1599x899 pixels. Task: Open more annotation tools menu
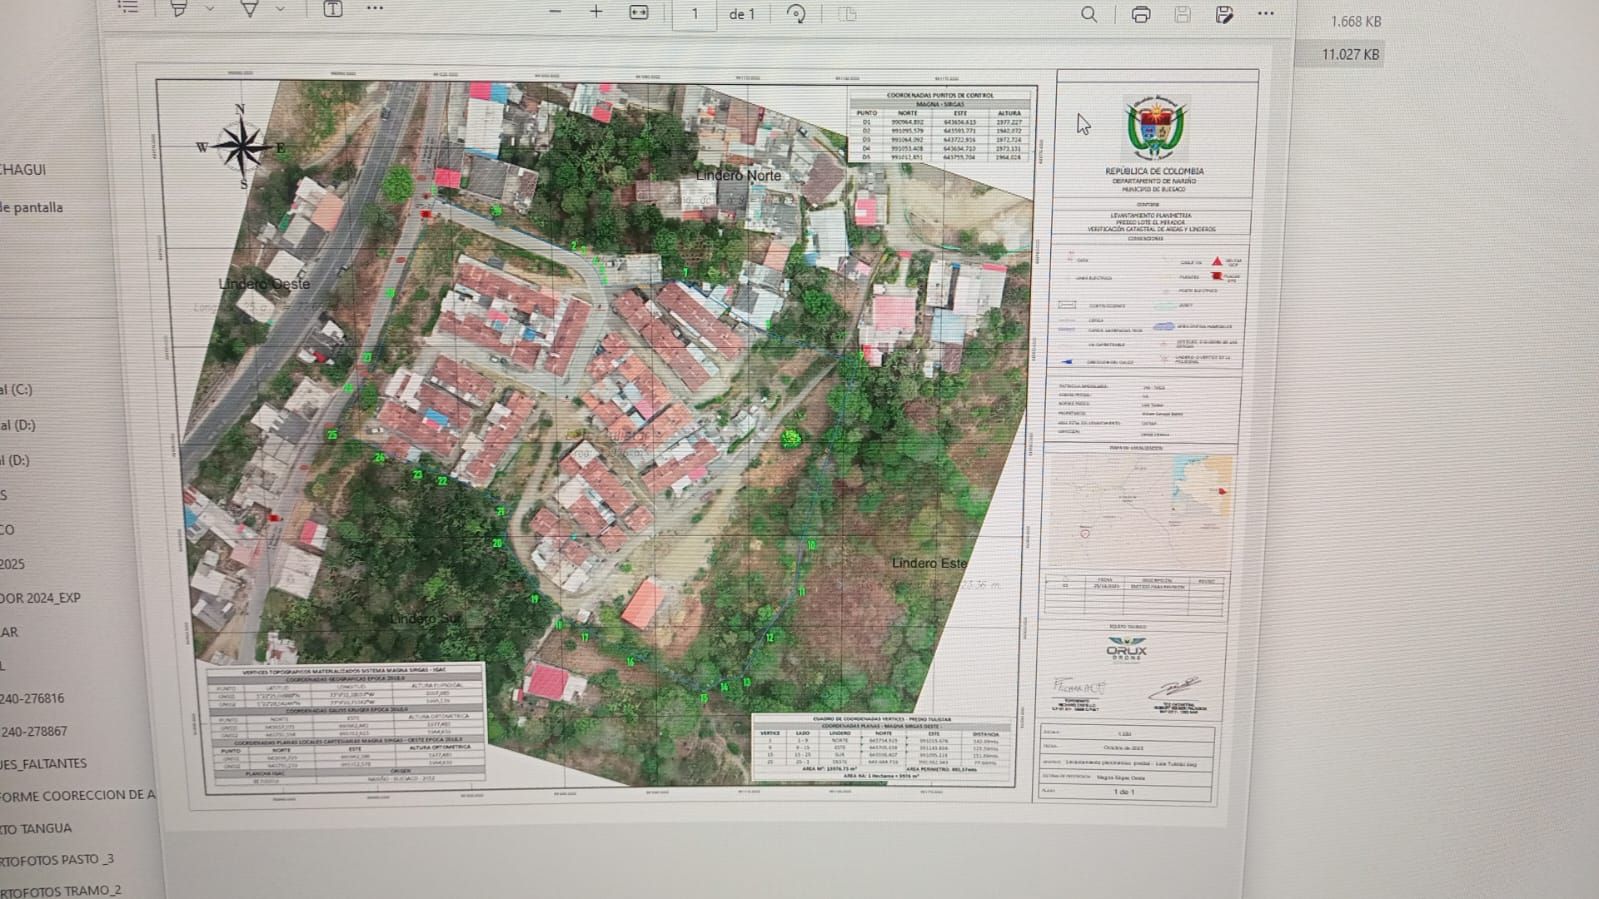point(375,8)
